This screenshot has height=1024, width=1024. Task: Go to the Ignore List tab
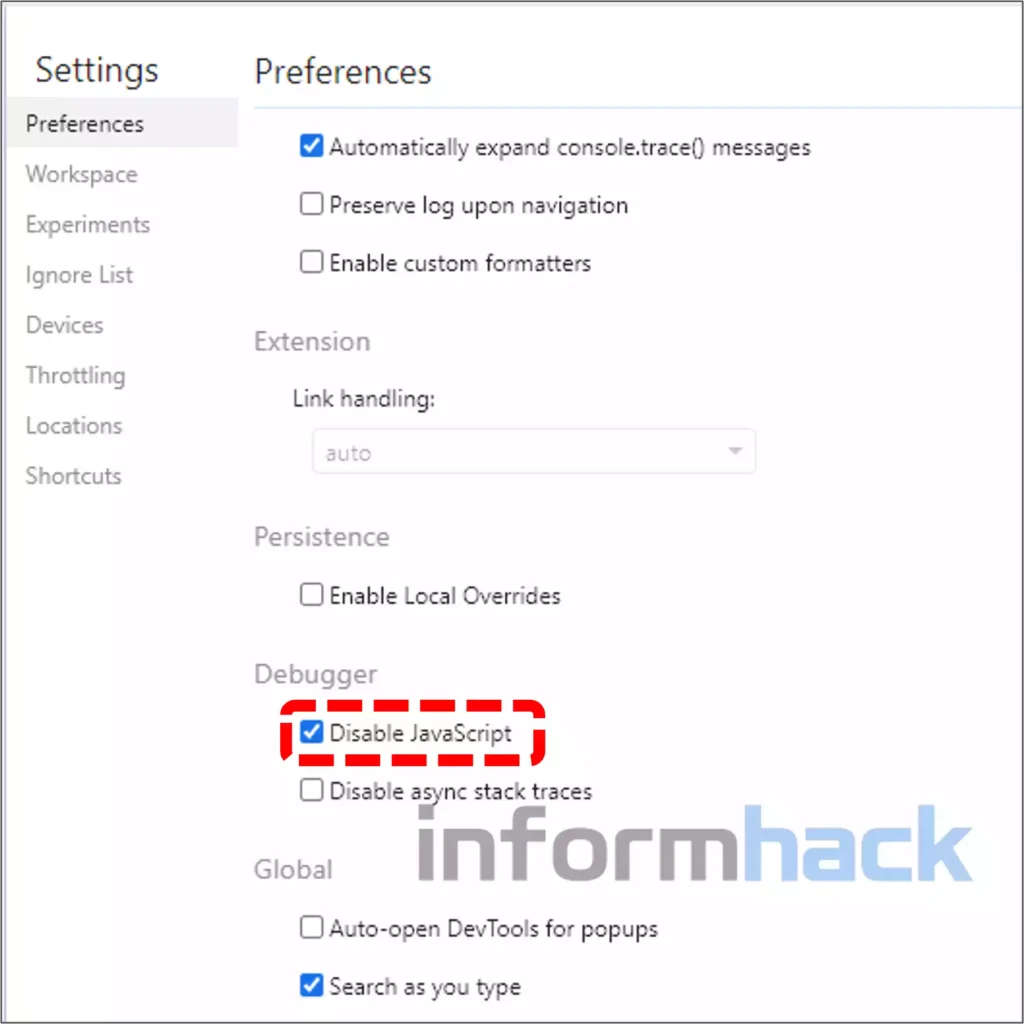(79, 275)
